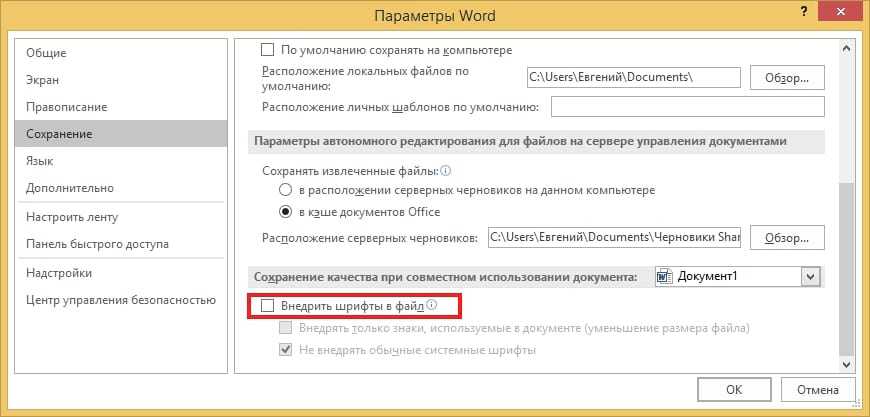Click 'Обзор...' next to local files location
The height and width of the screenshot is (417, 870).
[786, 77]
